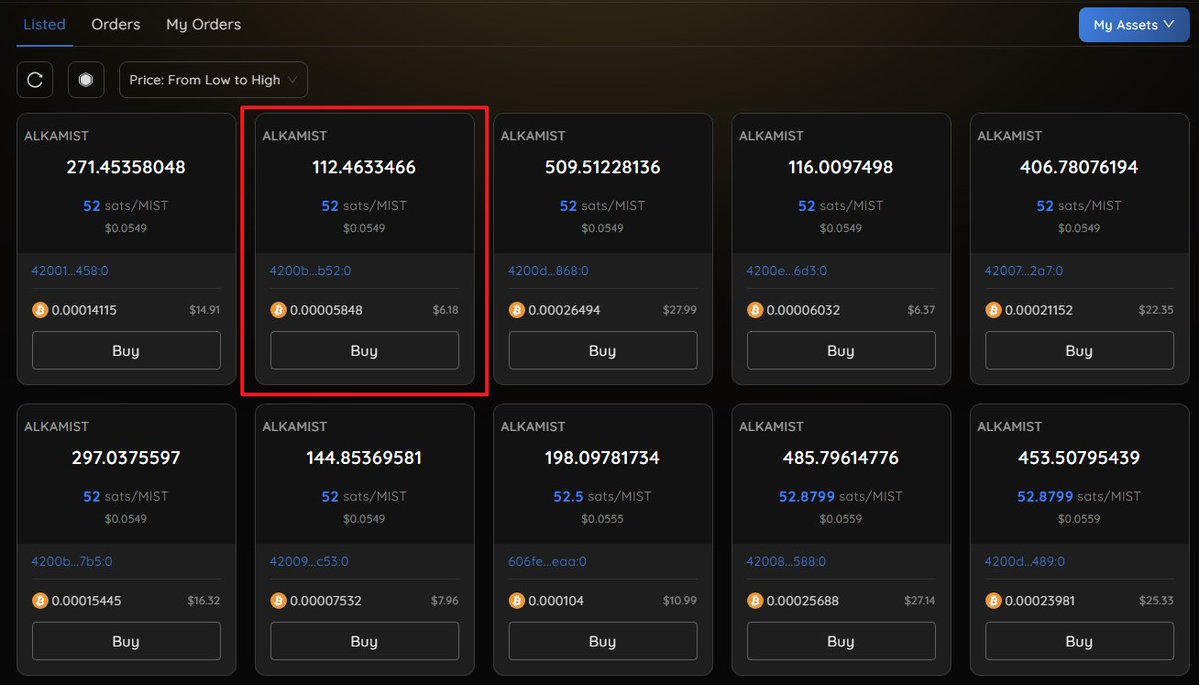Open transaction link 4200d...868:0

[x=548, y=271]
